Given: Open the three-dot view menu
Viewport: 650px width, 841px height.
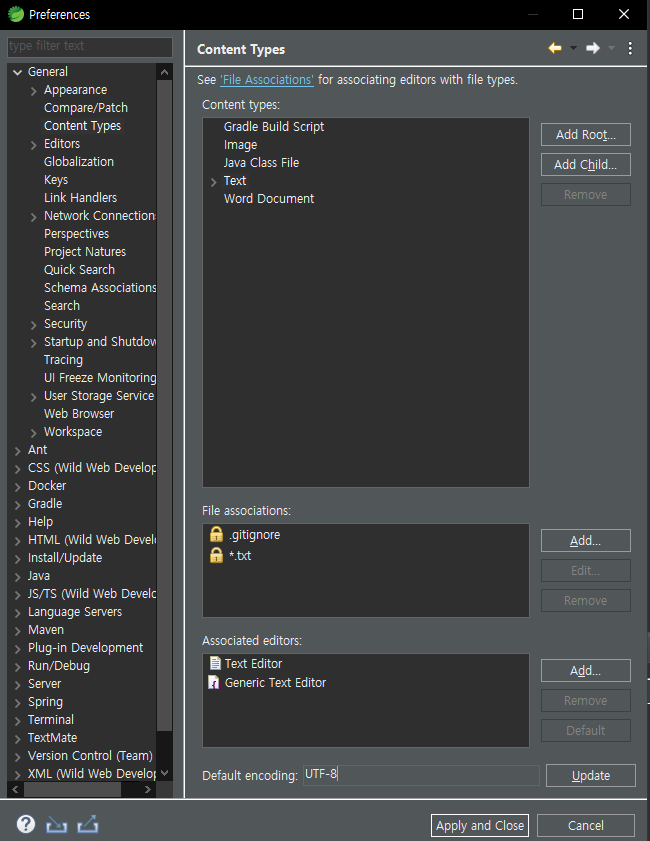Looking at the screenshot, I should (x=630, y=48).
